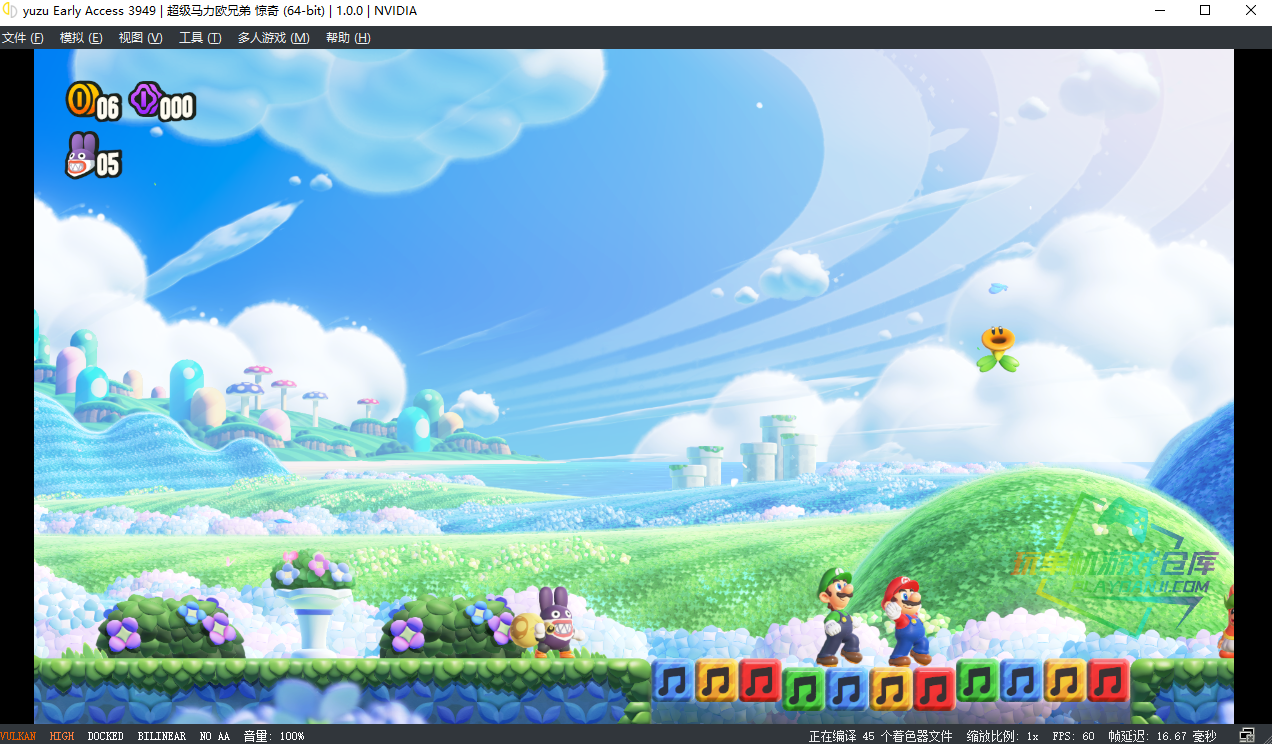Maximize the yuzu window
Image resolution: width=1272 pixels, height=744 pixels.
click(x=1205, y=11)
